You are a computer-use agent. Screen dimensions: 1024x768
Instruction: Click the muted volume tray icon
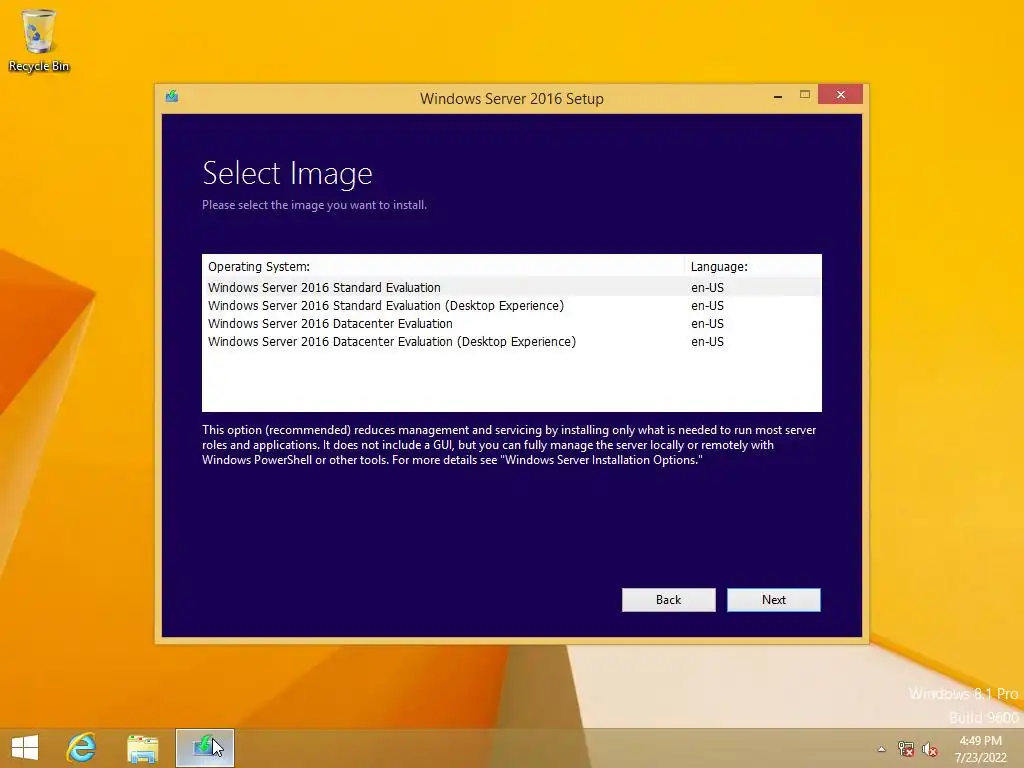click(x=929, y=749)
